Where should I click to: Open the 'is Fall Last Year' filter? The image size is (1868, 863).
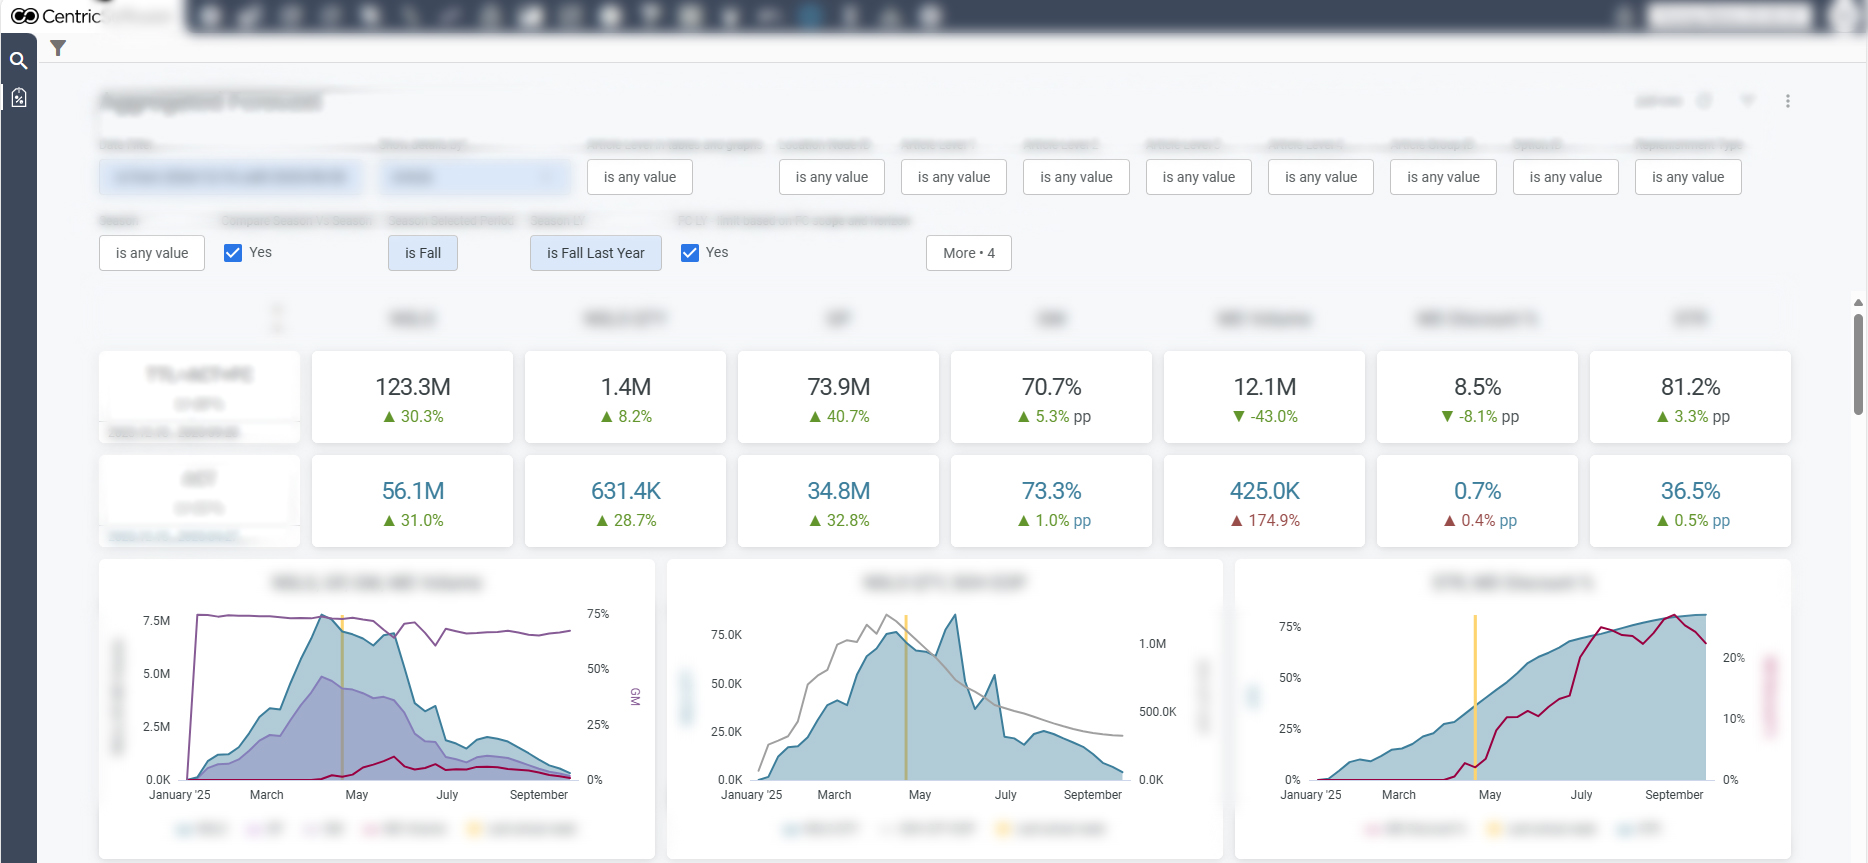(x=595, y=253)
